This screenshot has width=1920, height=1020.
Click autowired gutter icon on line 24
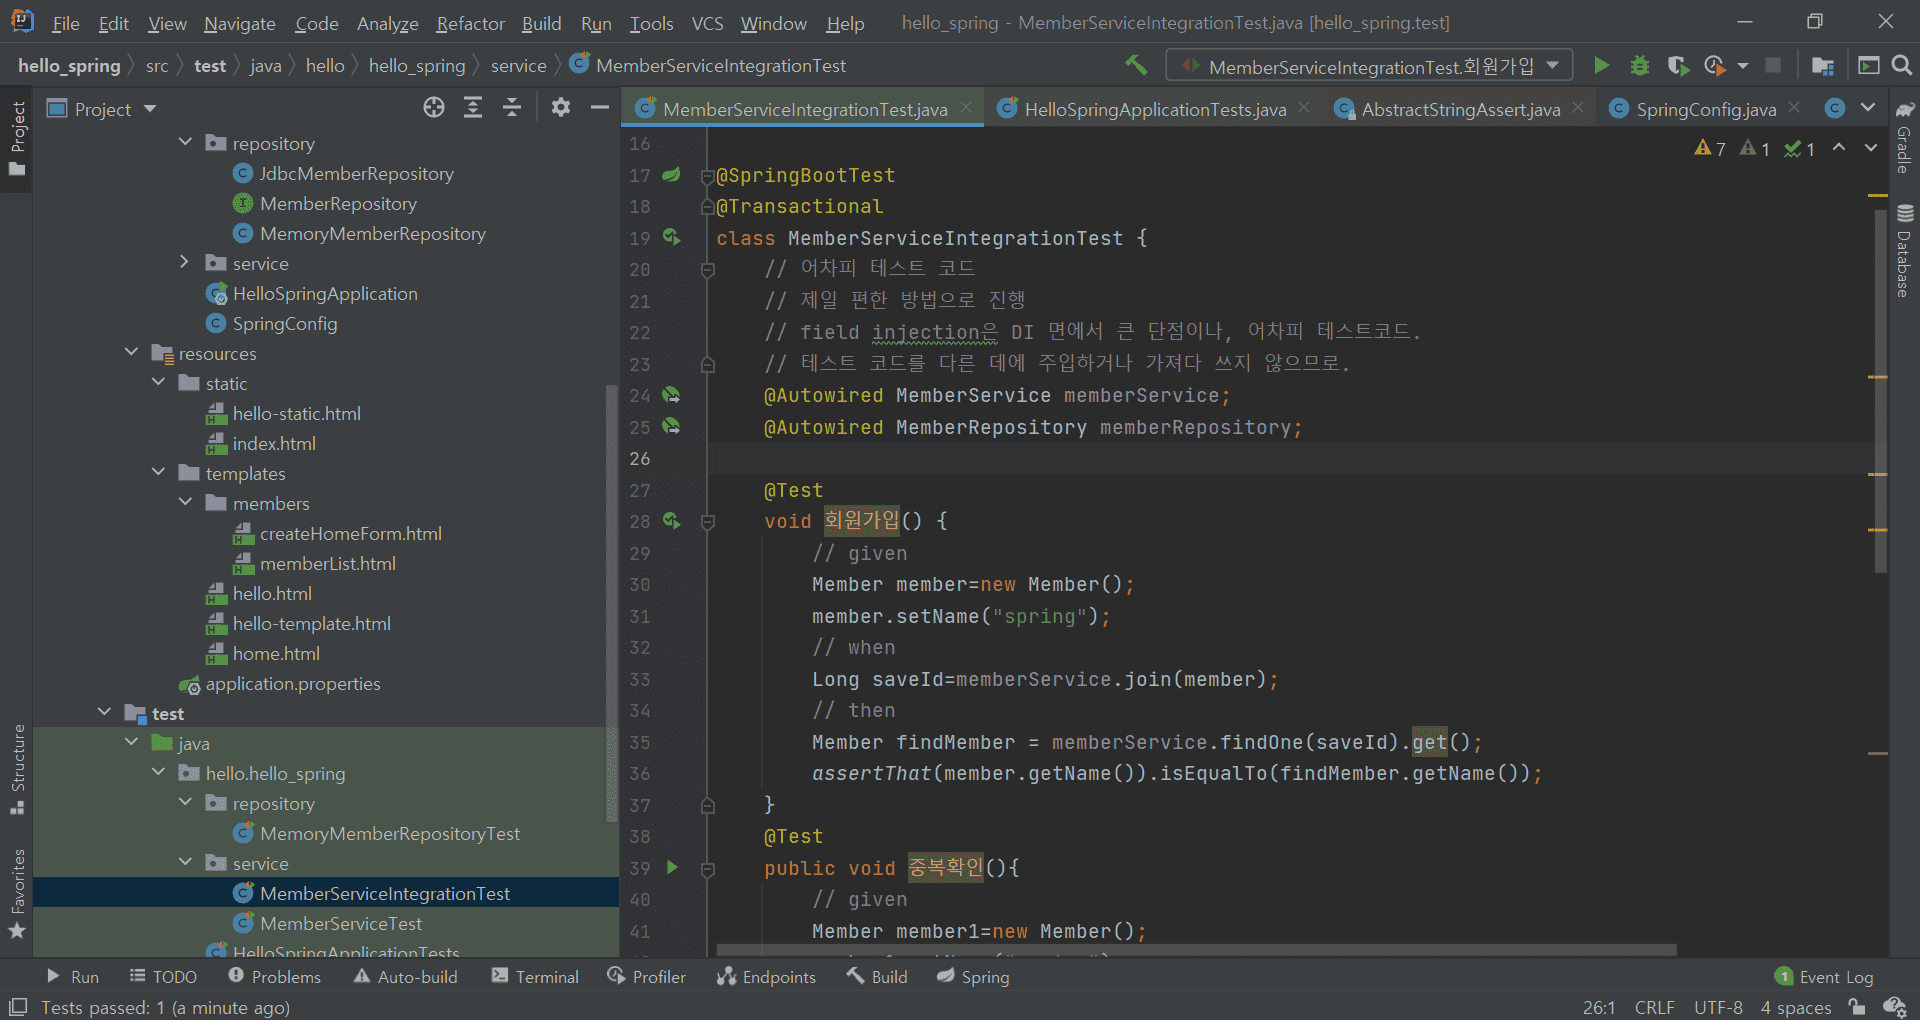point(671,395)
